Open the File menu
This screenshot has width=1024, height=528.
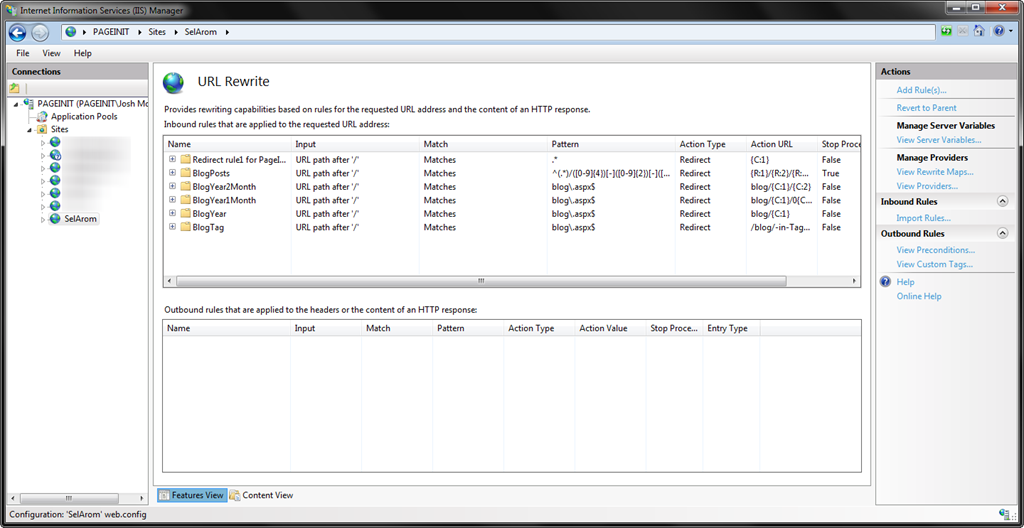point(22,53)
